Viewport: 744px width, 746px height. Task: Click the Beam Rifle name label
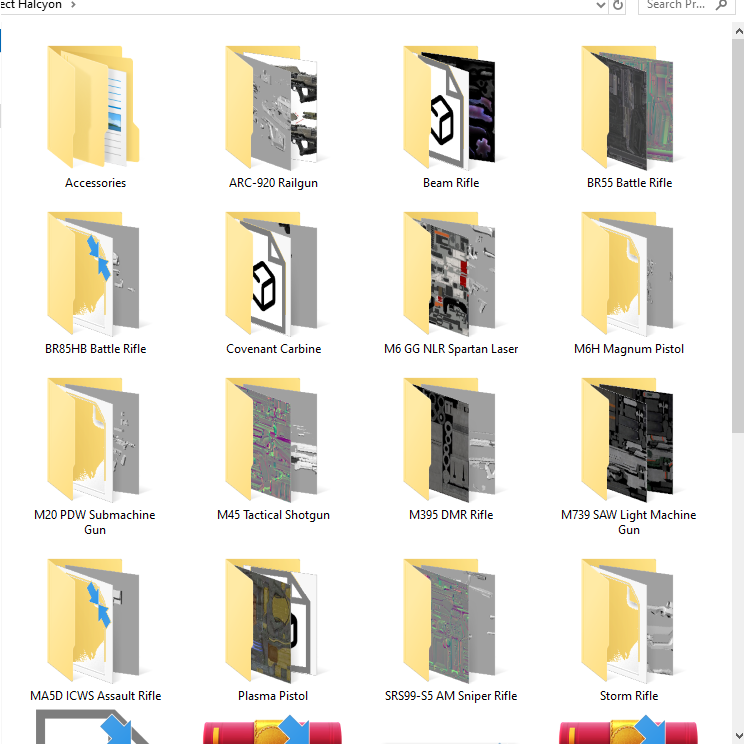point(451,183)
